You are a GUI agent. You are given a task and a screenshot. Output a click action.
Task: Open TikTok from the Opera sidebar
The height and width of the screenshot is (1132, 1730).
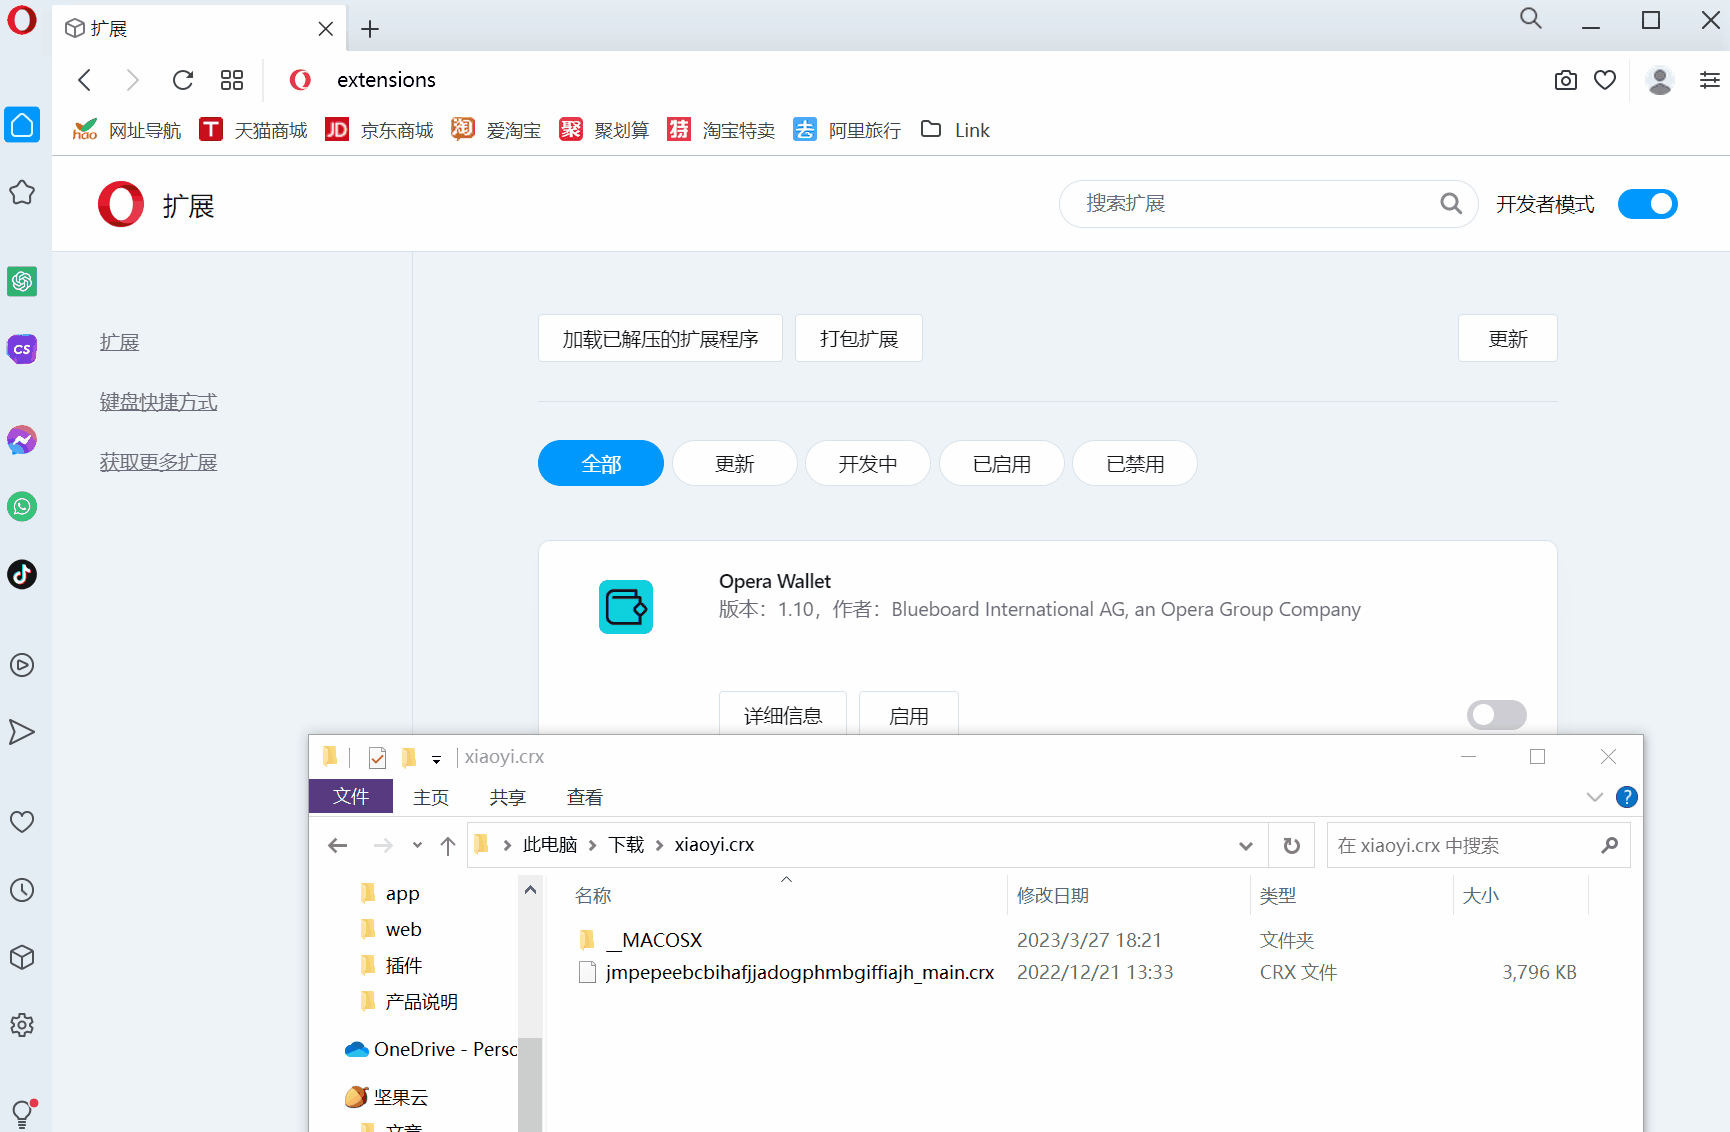22,574
